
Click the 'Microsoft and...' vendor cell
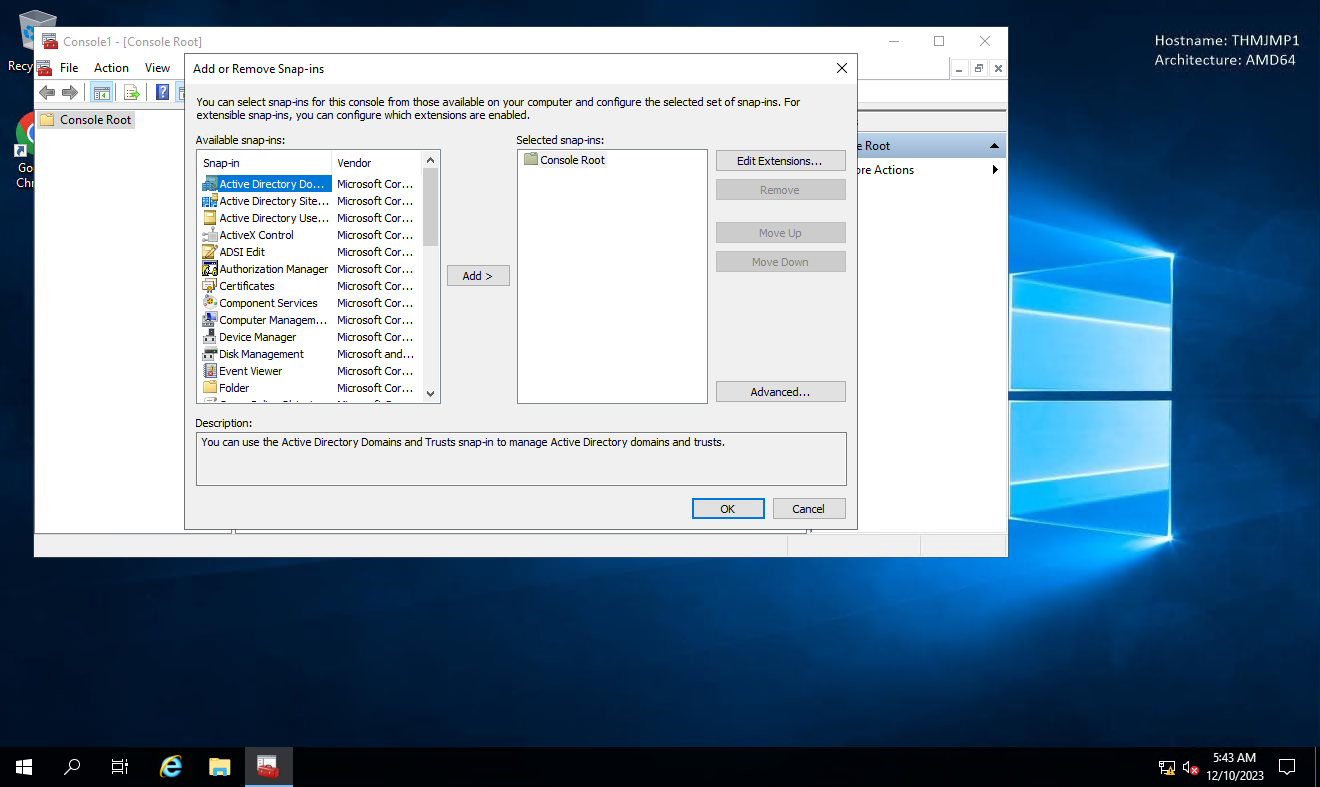375,354
